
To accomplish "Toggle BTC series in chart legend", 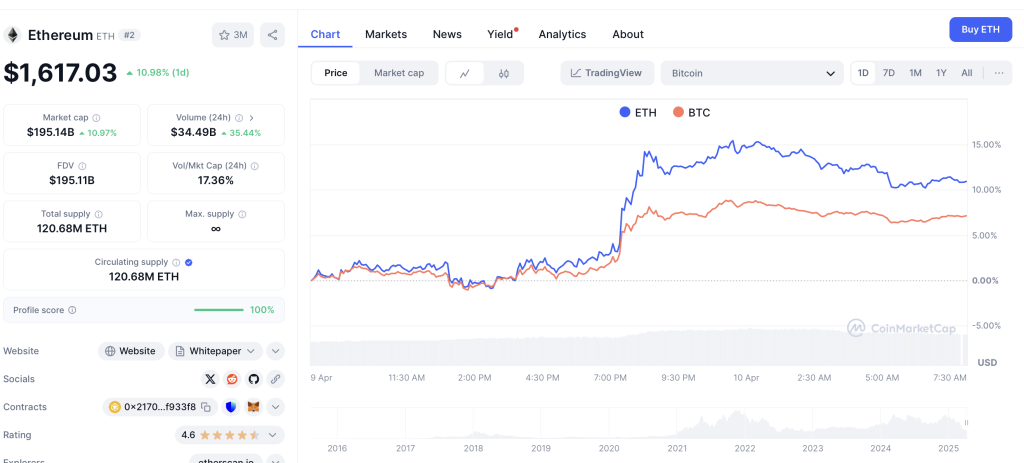I will click(691, 112).
